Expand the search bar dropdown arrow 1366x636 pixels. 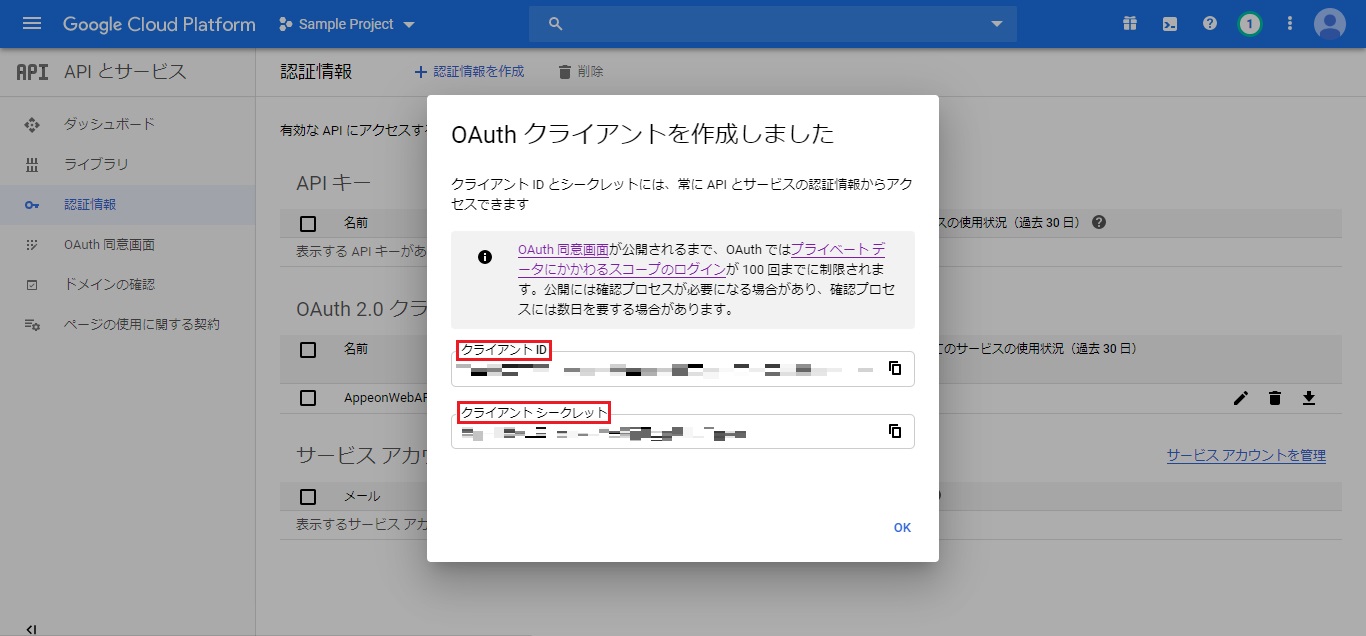coord(995,22)
